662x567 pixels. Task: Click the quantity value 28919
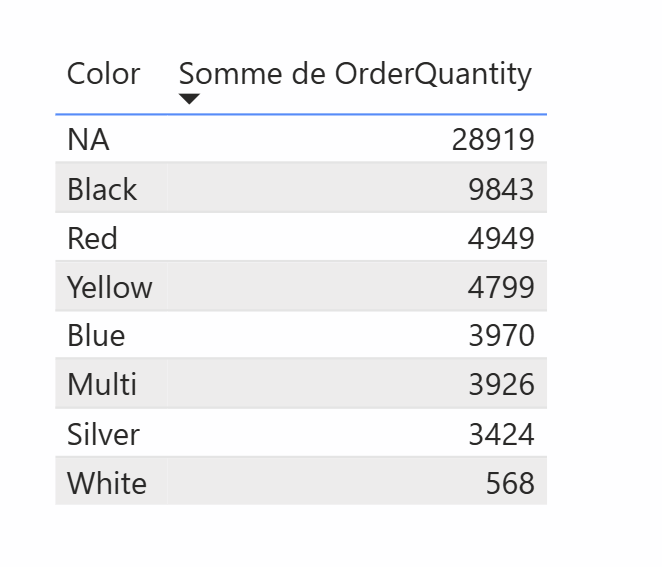click(x=493, y=139)
